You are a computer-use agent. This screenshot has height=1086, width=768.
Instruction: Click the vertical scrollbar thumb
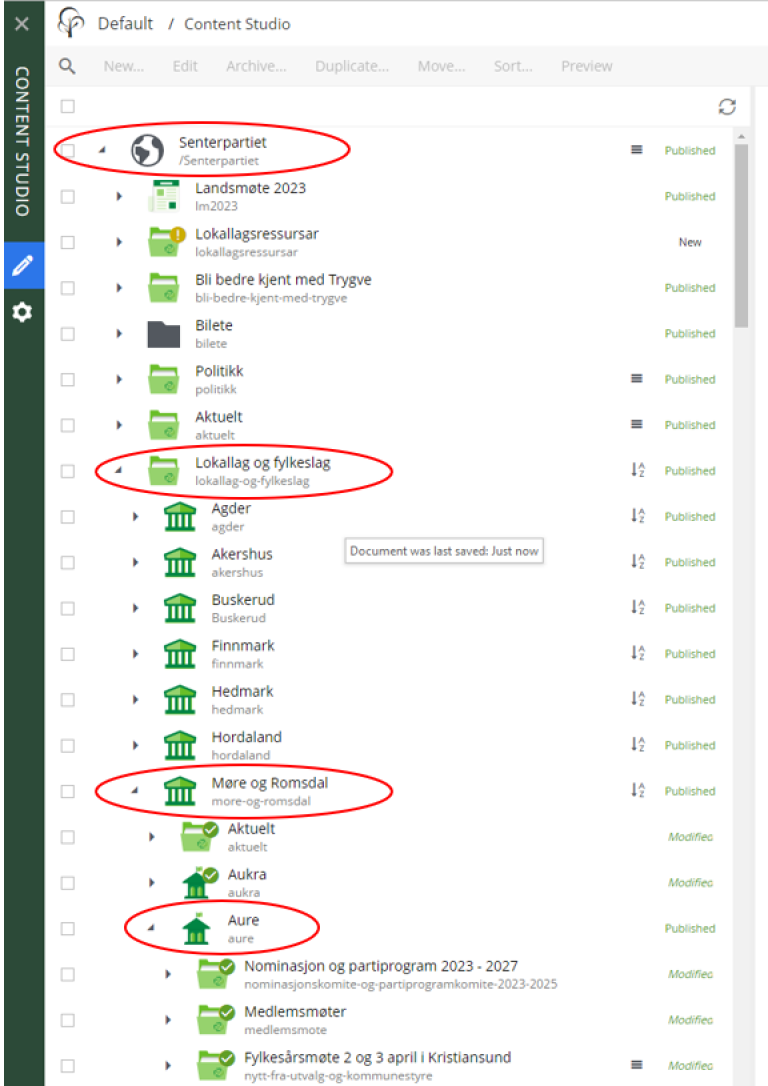[x=742, y=235]
